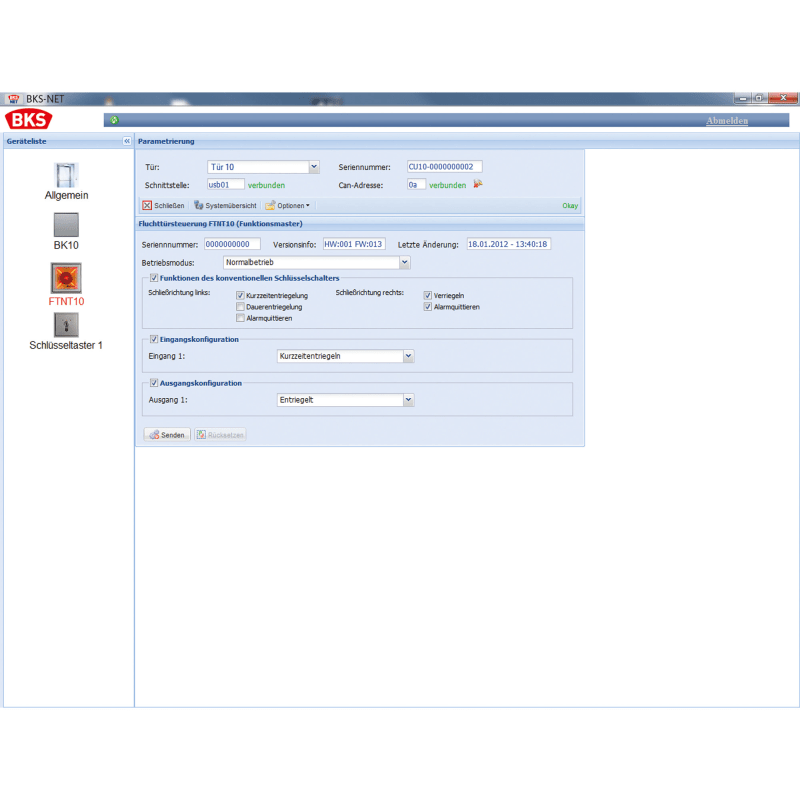Screen dimensions: 800x800
Task: Click the Senden button
Action: (x=167, y=435)
